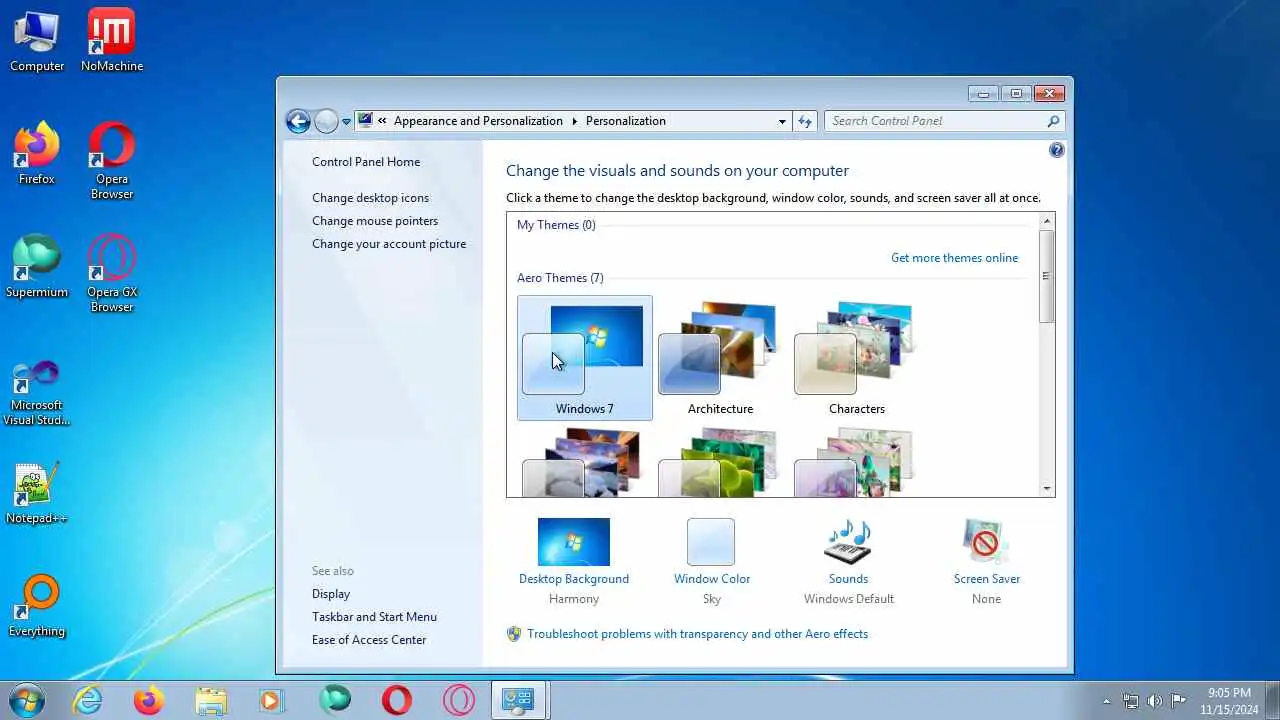Open the Display link under See also
This screenshot has width=1280, height=720.
tap(331, 594)
